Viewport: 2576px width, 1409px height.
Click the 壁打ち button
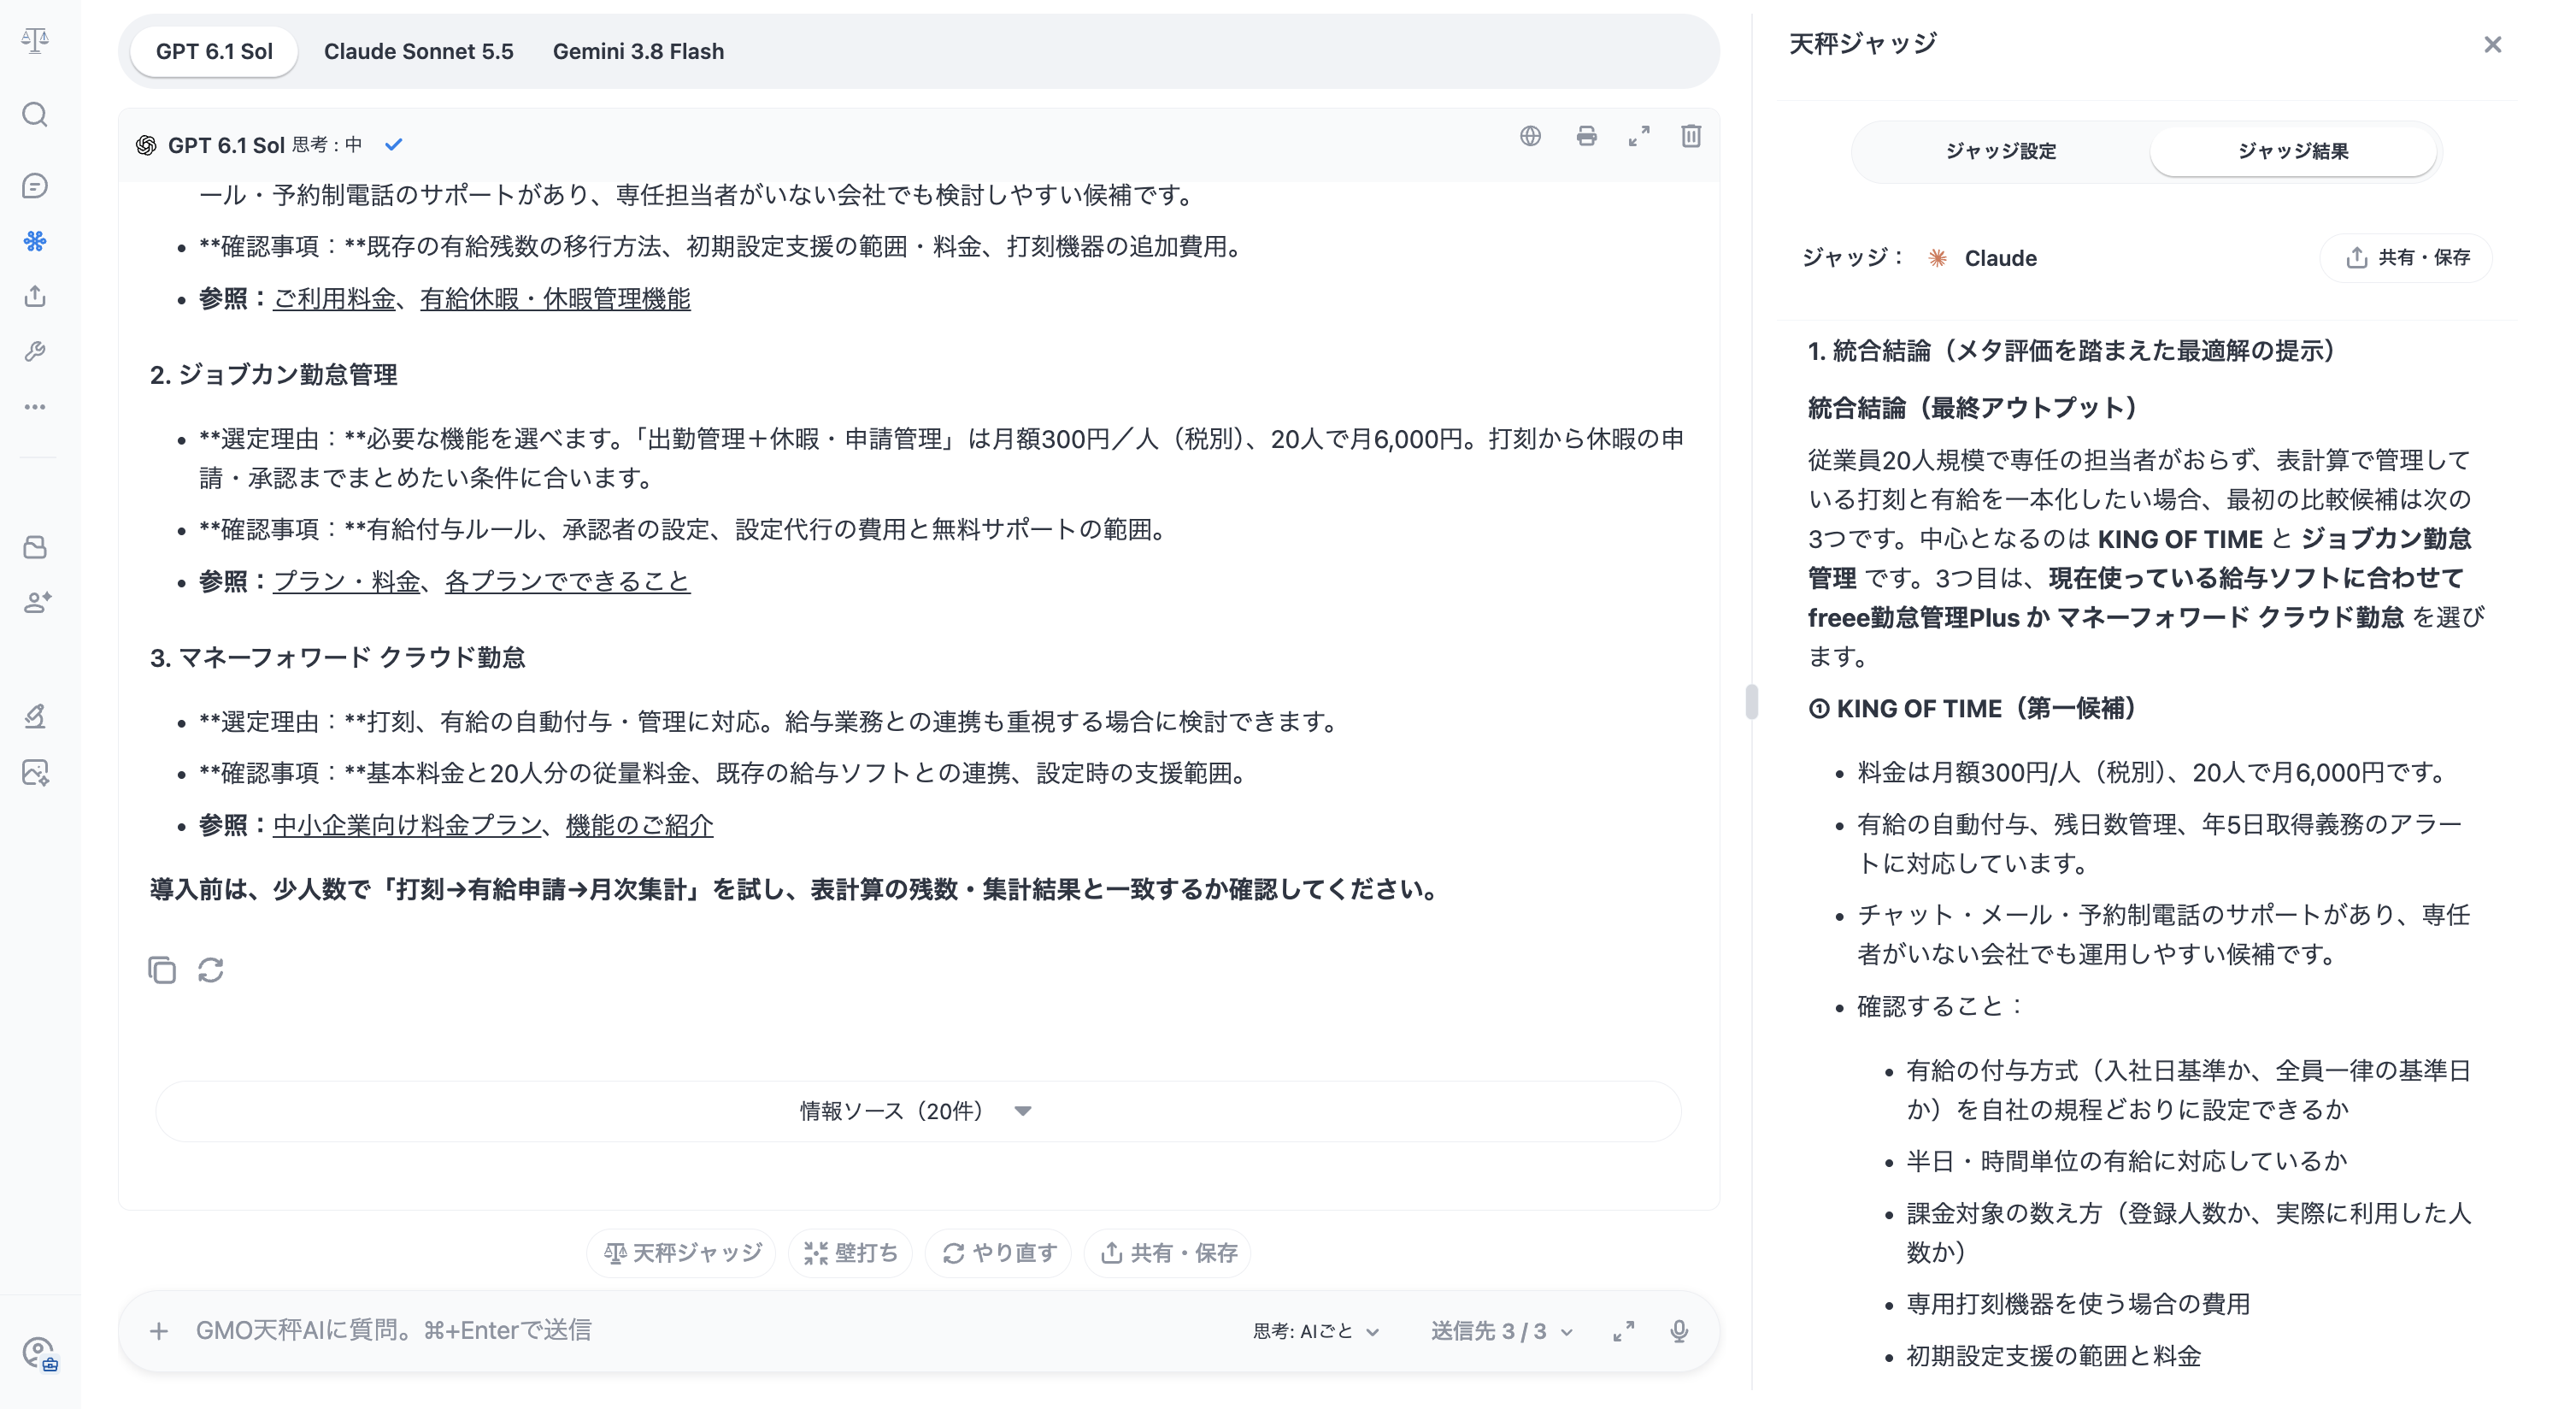click(850, 1253)
